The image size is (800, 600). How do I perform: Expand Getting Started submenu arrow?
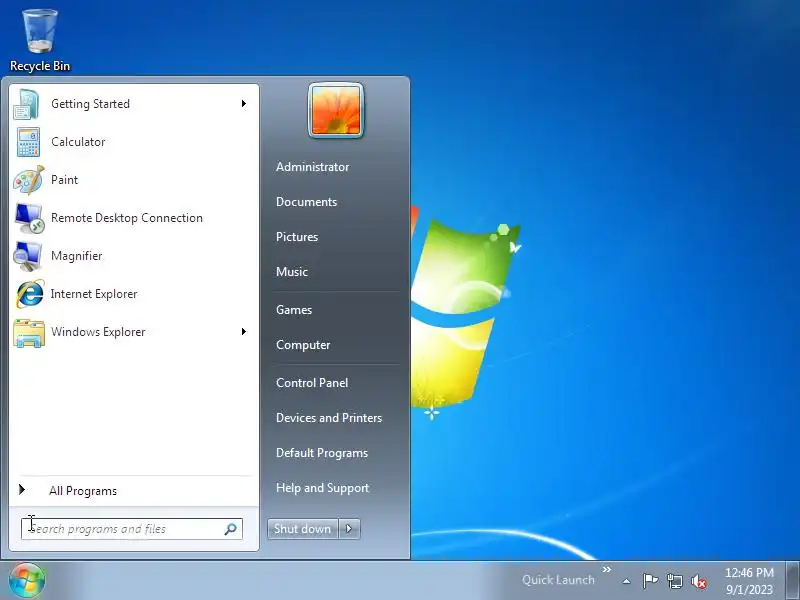click(x=244, y=104)
